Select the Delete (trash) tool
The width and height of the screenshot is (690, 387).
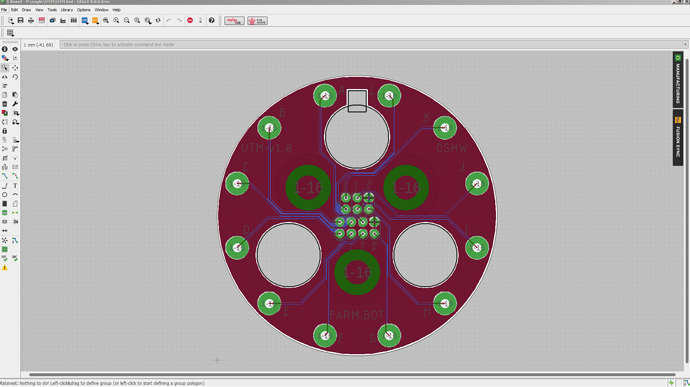[x=5, y=104]
